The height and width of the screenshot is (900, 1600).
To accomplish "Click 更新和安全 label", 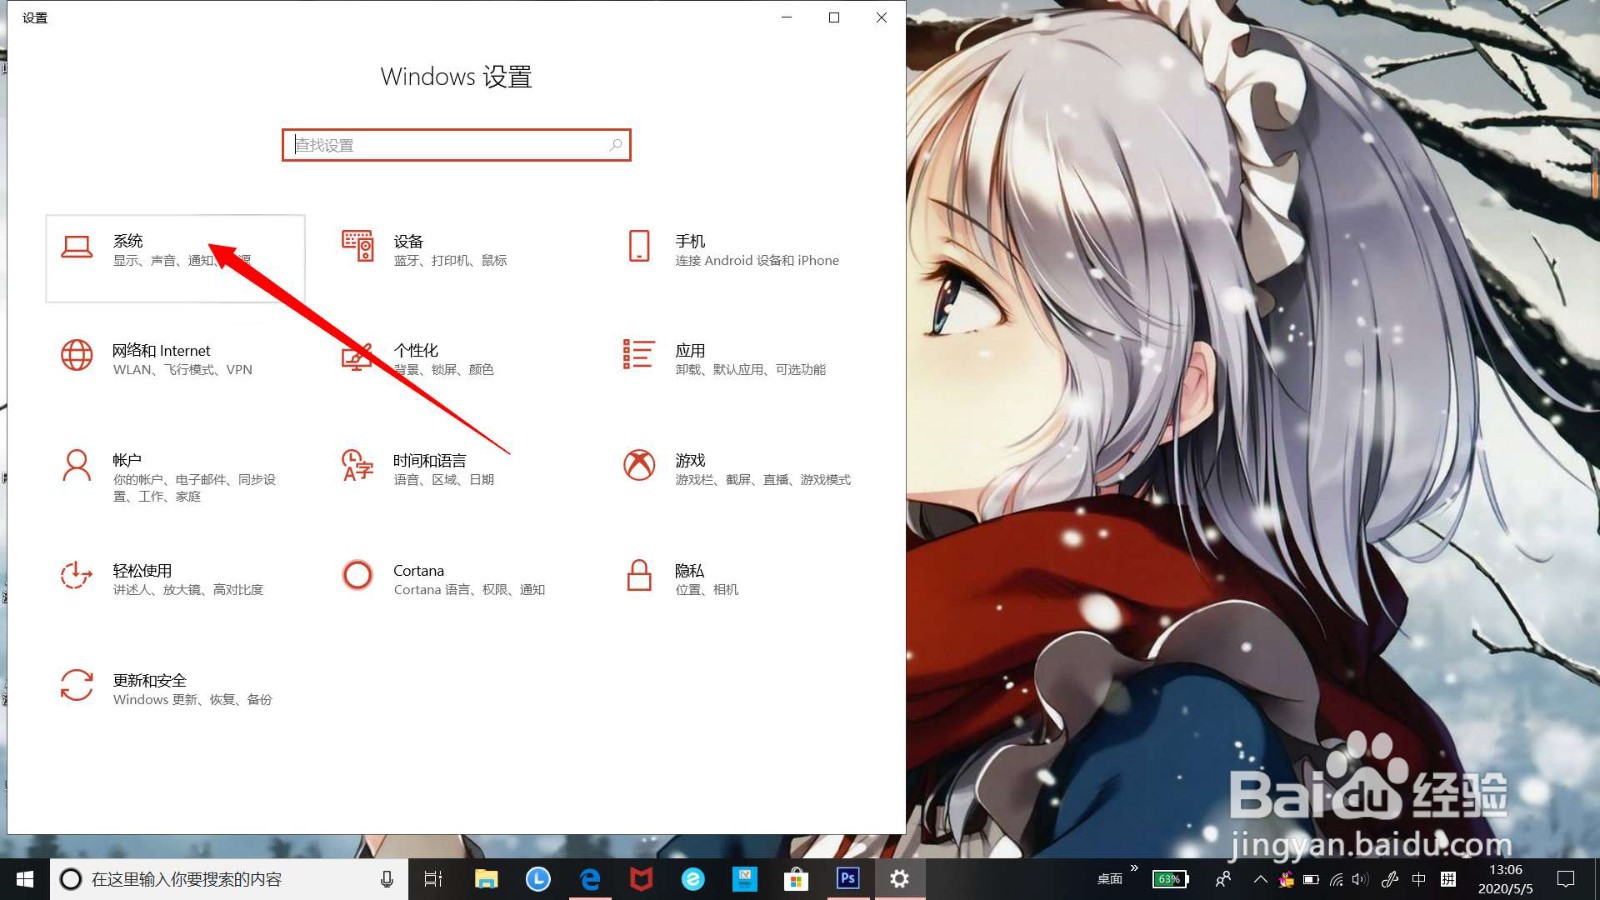I will pos(150,680).
